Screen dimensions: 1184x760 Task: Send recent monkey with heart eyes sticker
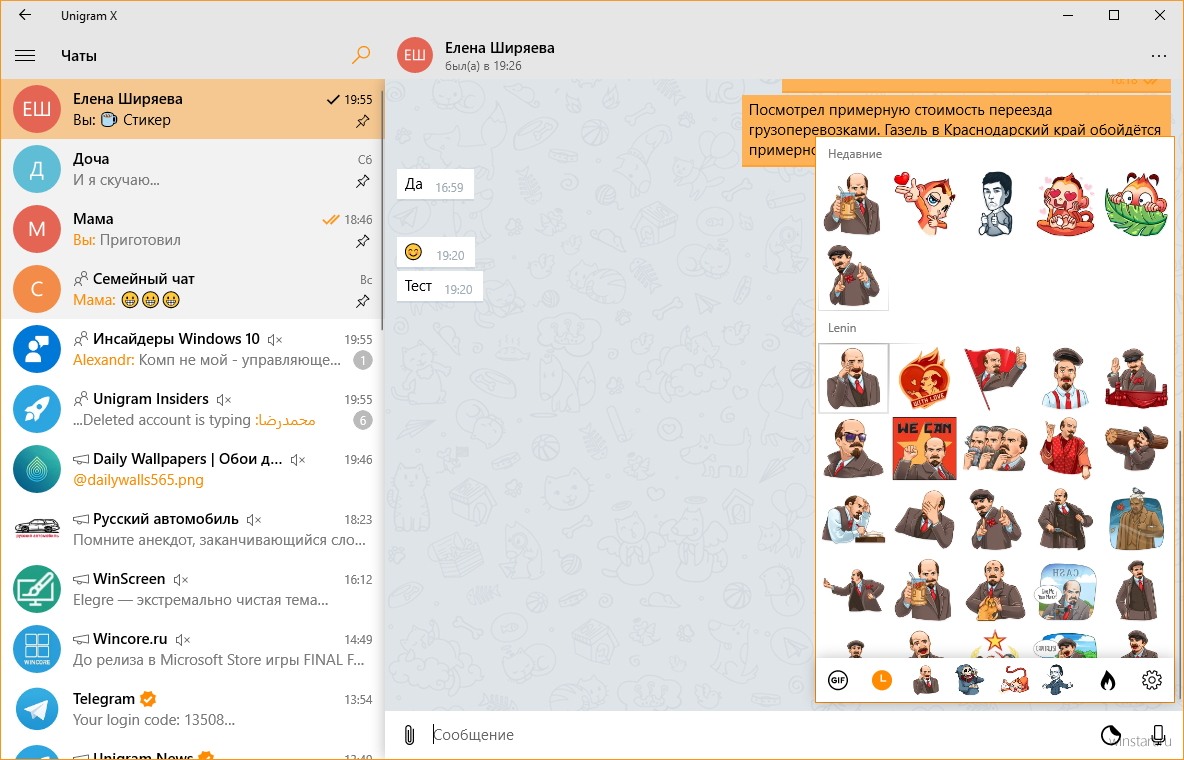[1065, 203]
